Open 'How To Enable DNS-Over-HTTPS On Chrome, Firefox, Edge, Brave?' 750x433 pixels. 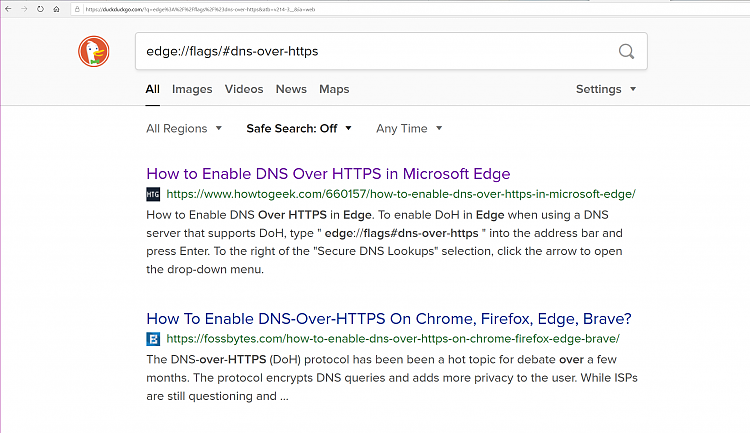point(389,319)
